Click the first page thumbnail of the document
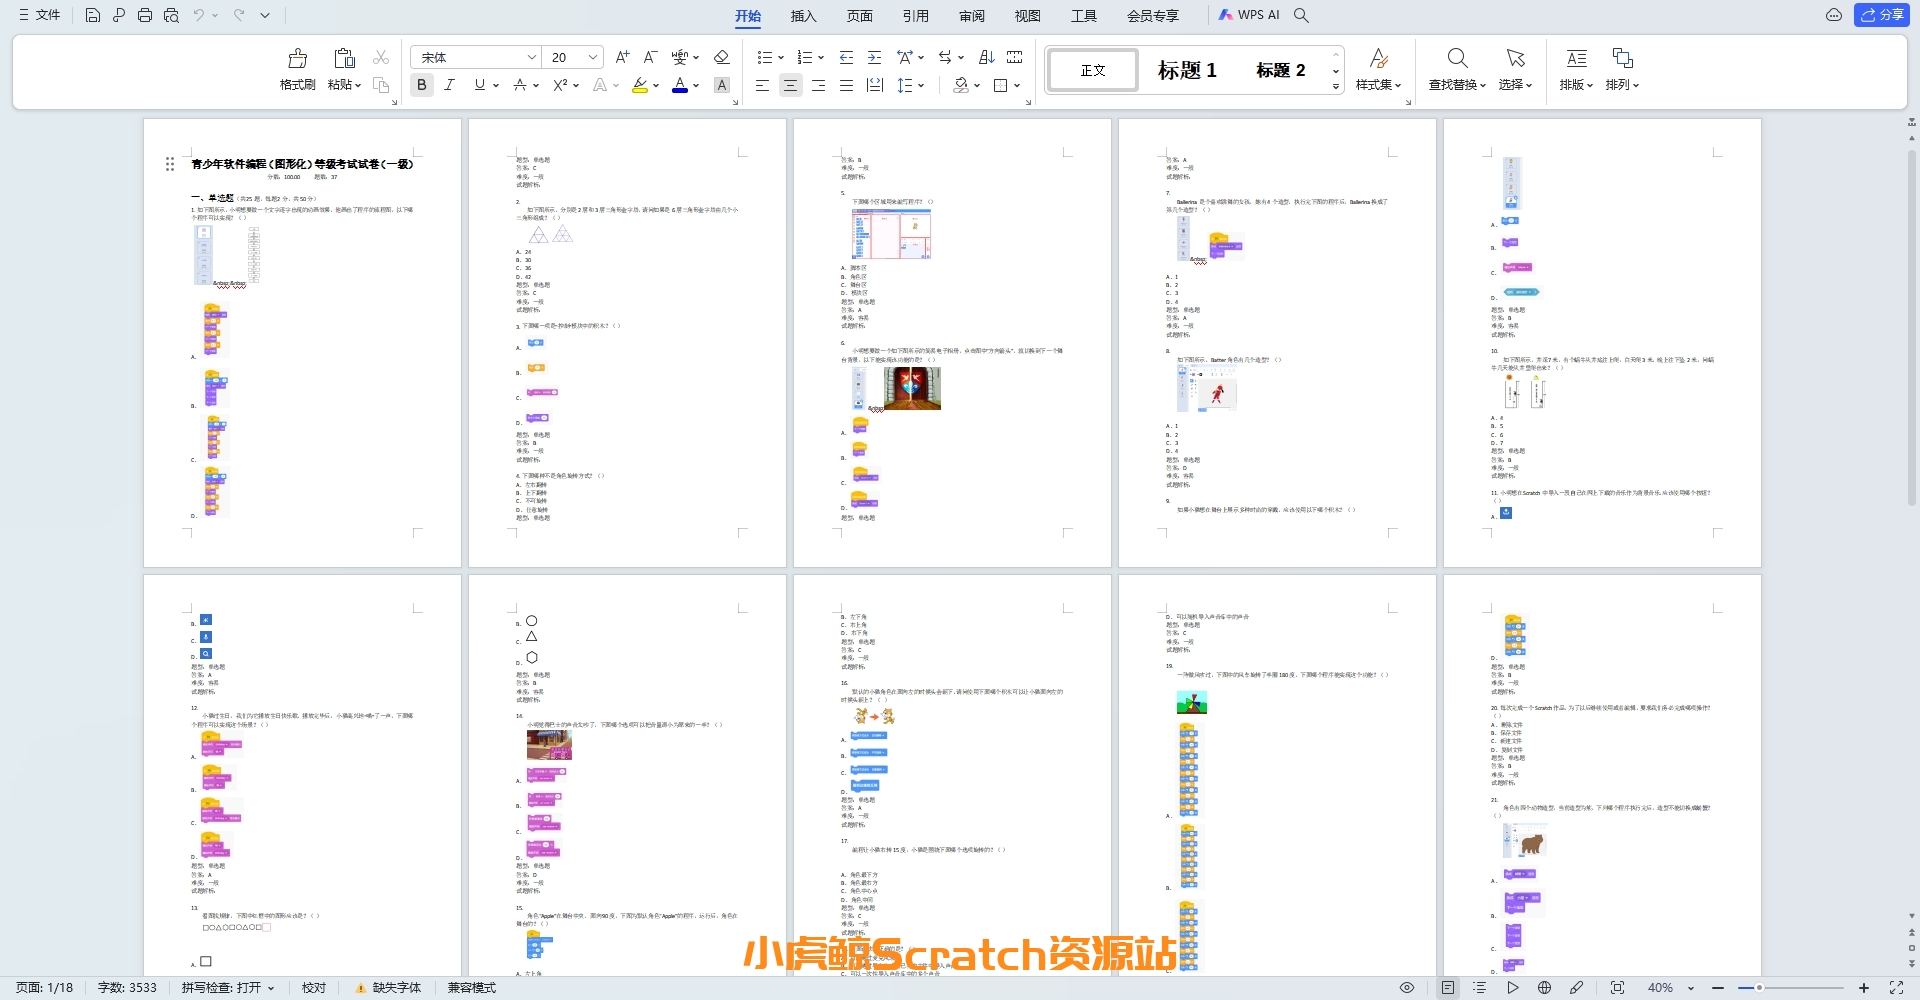 [x=302, y=343]
